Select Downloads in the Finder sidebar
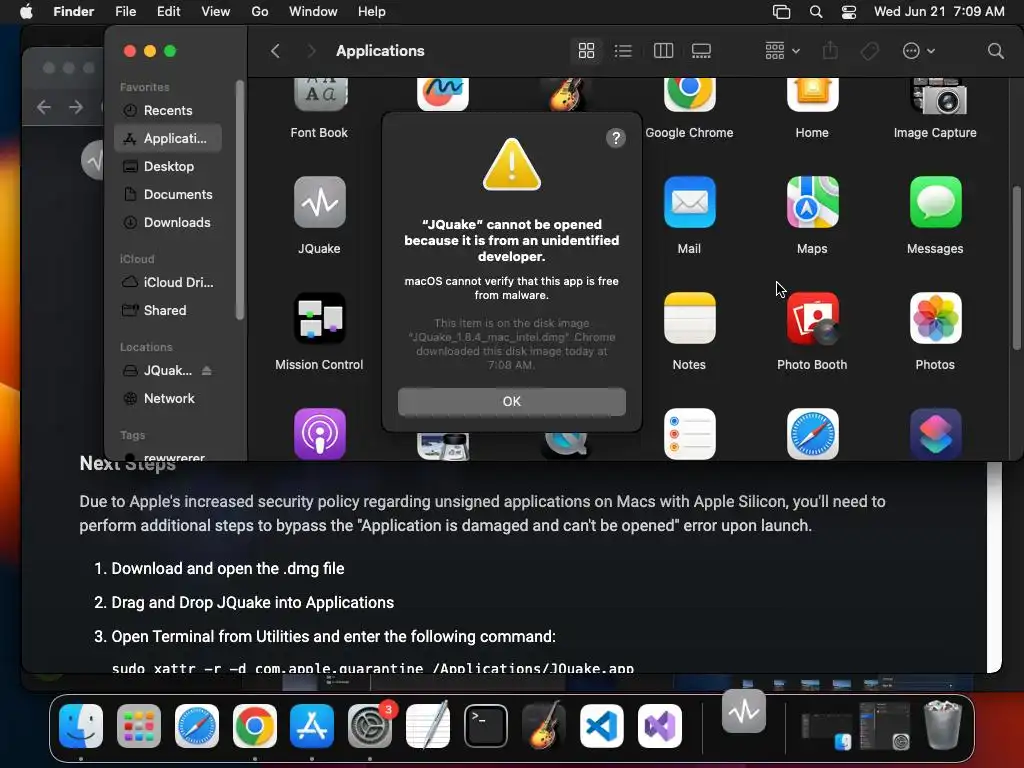The height and width of the screenshot is (768, 1024). pyautogui.click(x=168, y=223)
